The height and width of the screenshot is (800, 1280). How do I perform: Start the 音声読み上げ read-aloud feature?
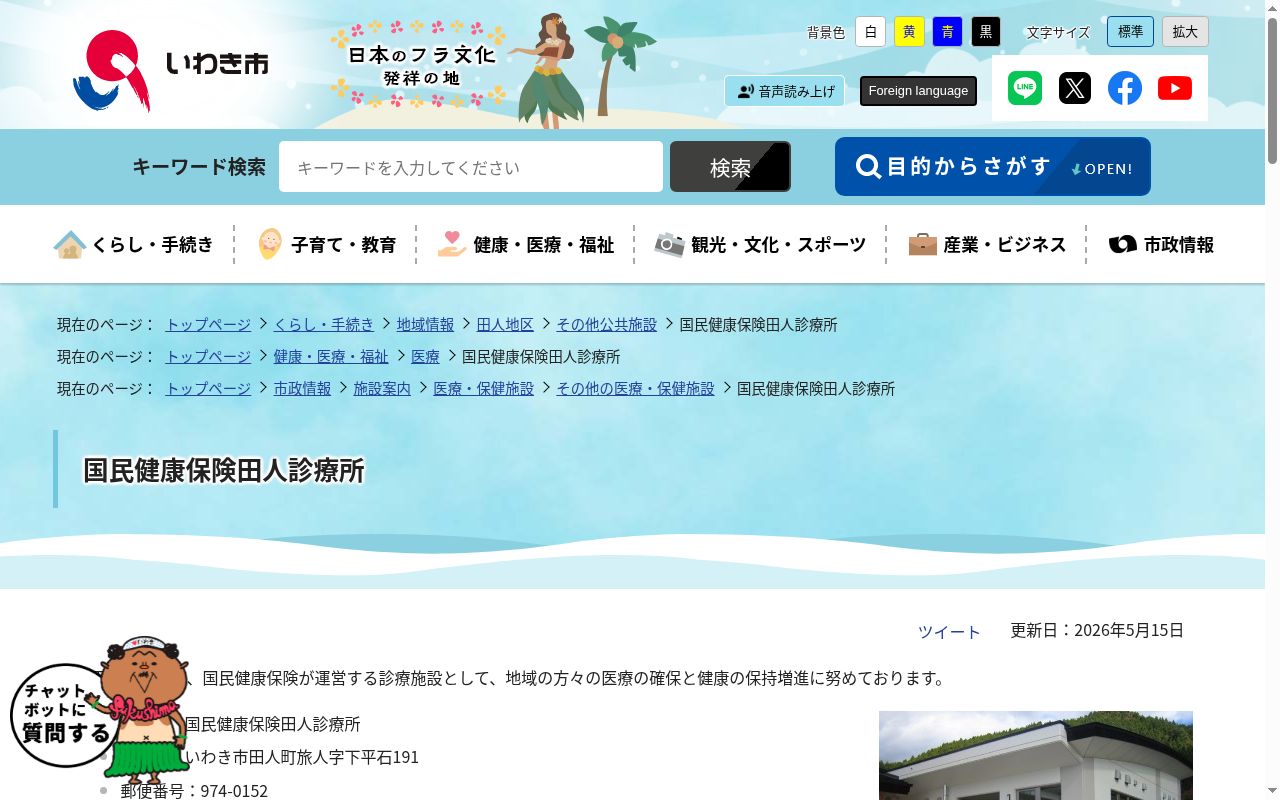pyautogui.click(x=784, y=91)
